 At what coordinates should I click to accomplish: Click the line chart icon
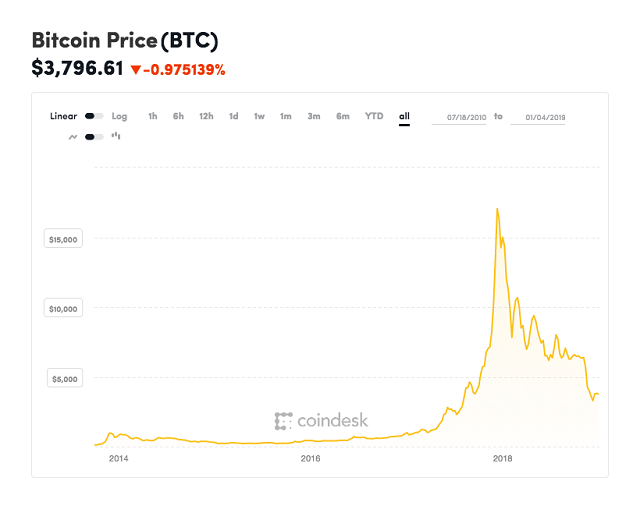(73, 136)
